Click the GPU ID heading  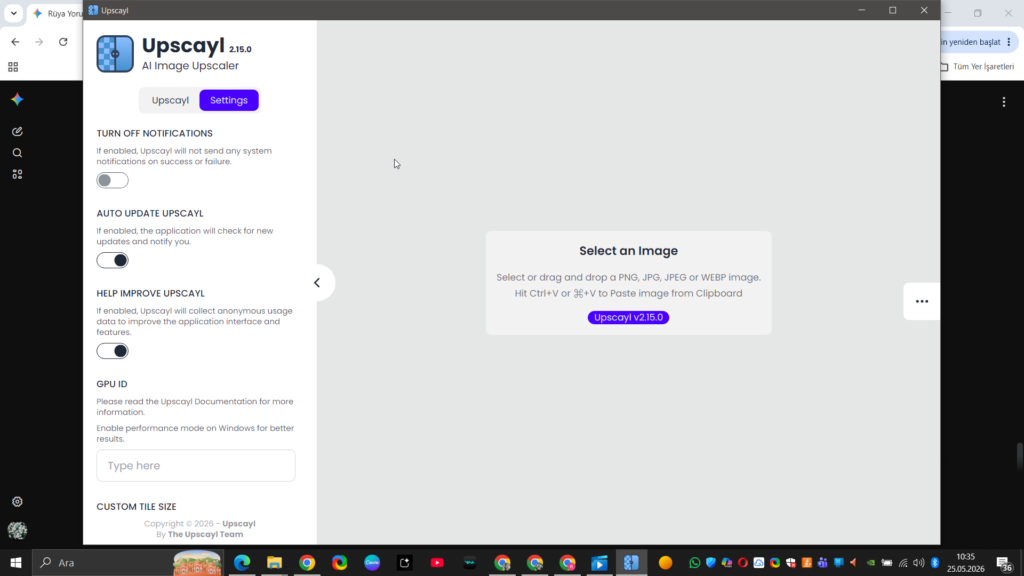pos(112,384)
